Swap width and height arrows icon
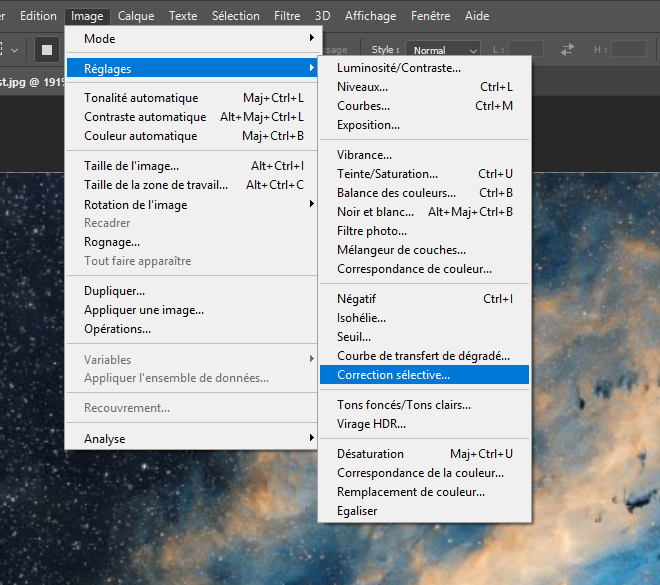 point(567,50)
